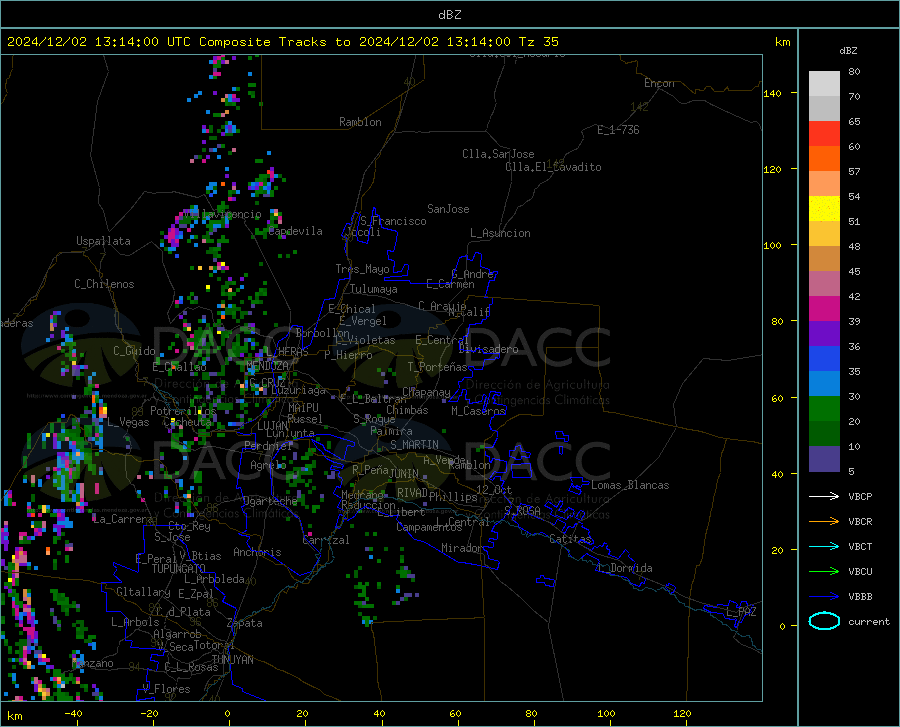Choose the royal blue swatch below 36
The image size is (900, 727).
(824, 359)
